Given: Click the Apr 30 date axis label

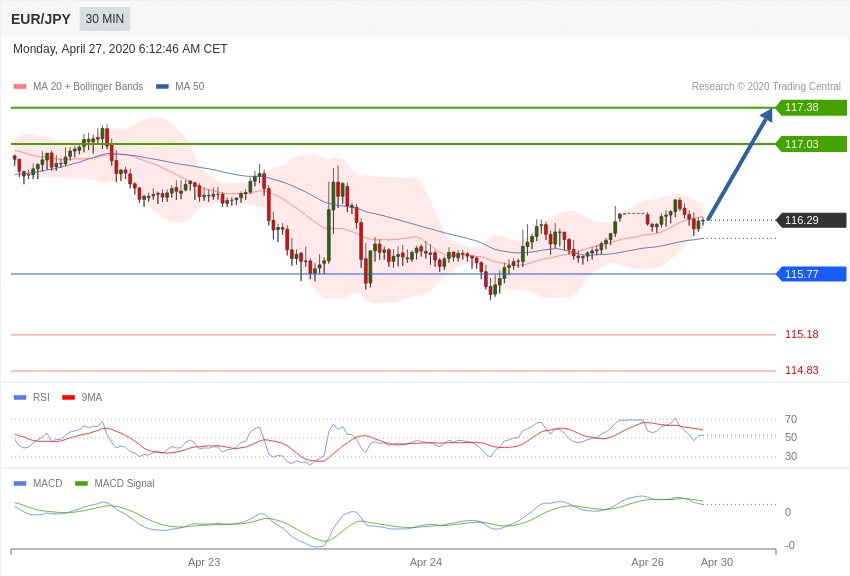Looking at the screenshot, I should tap(717, 562).
